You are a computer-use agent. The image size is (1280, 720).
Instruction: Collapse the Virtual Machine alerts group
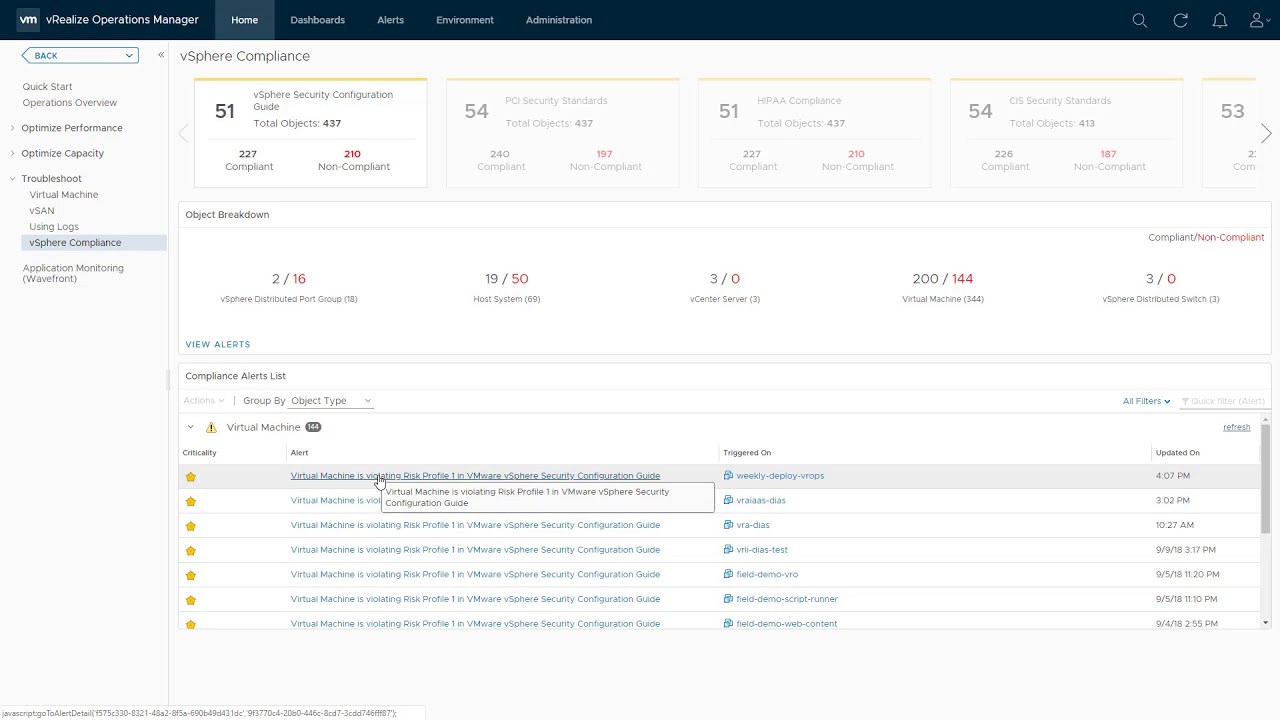190,428
